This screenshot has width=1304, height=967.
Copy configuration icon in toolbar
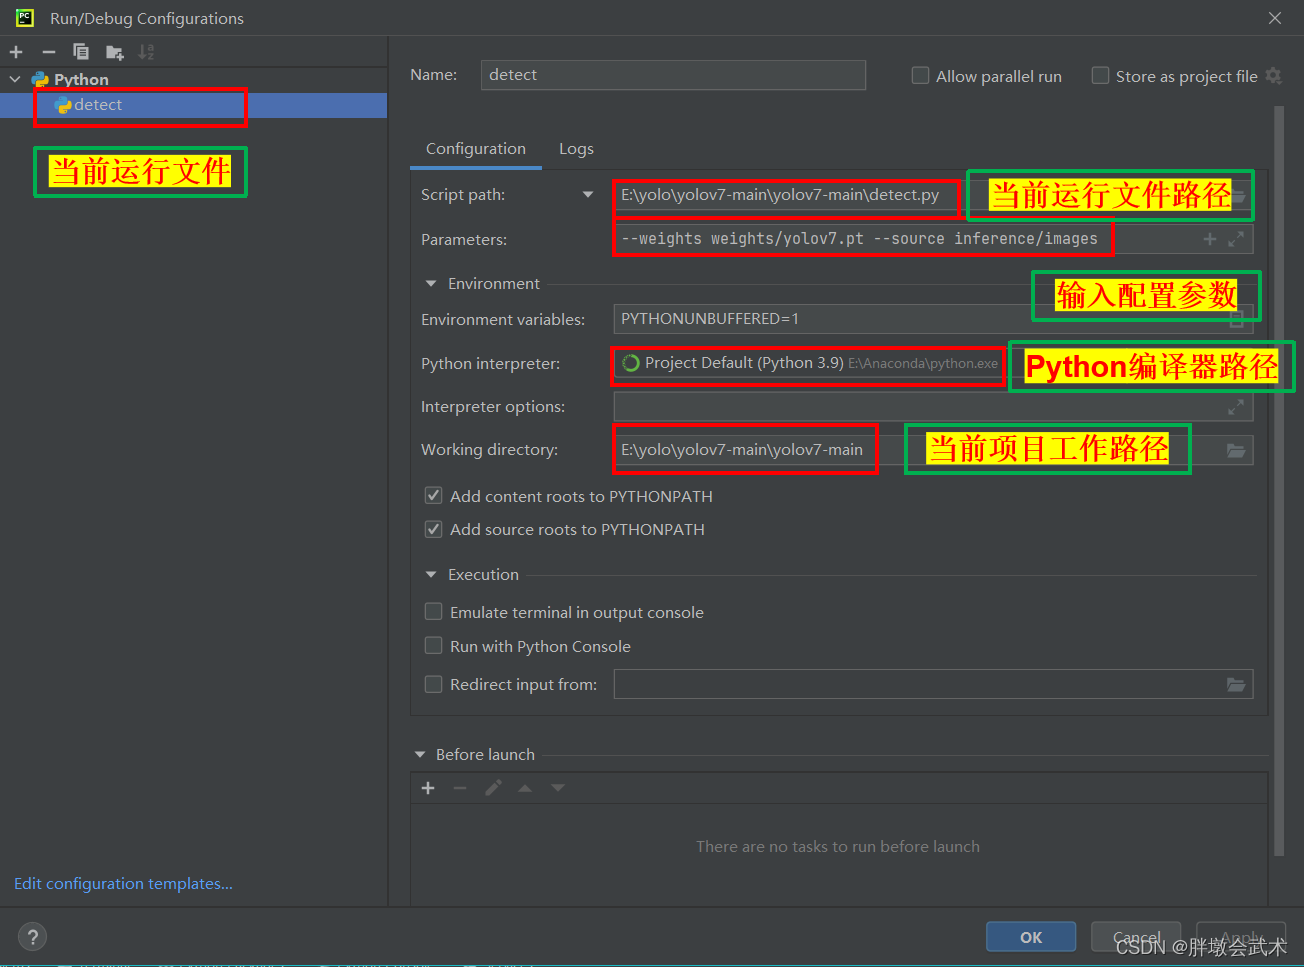click(x=81, y=52)
